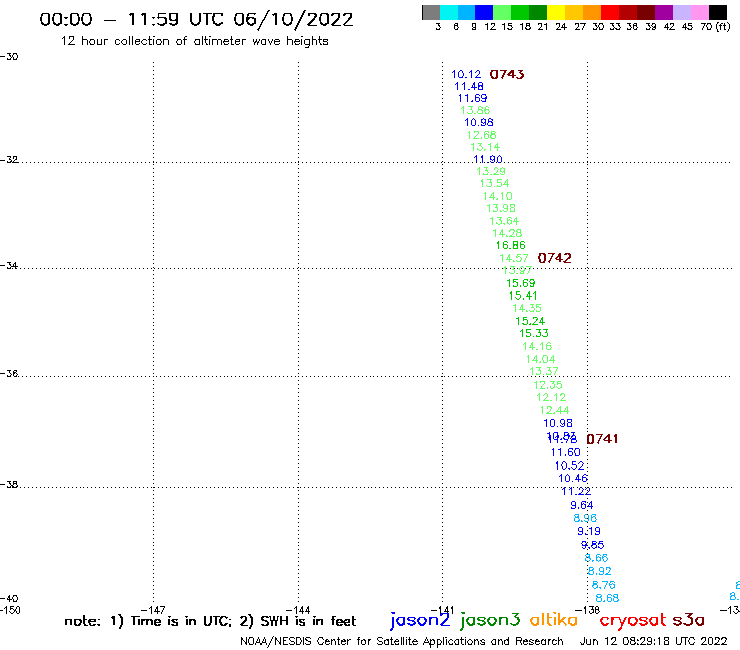Screen dimensions: 740x650
Task: Select the light green legend swatch before 15
Action: pyautogui.click(x=502, y=12)
